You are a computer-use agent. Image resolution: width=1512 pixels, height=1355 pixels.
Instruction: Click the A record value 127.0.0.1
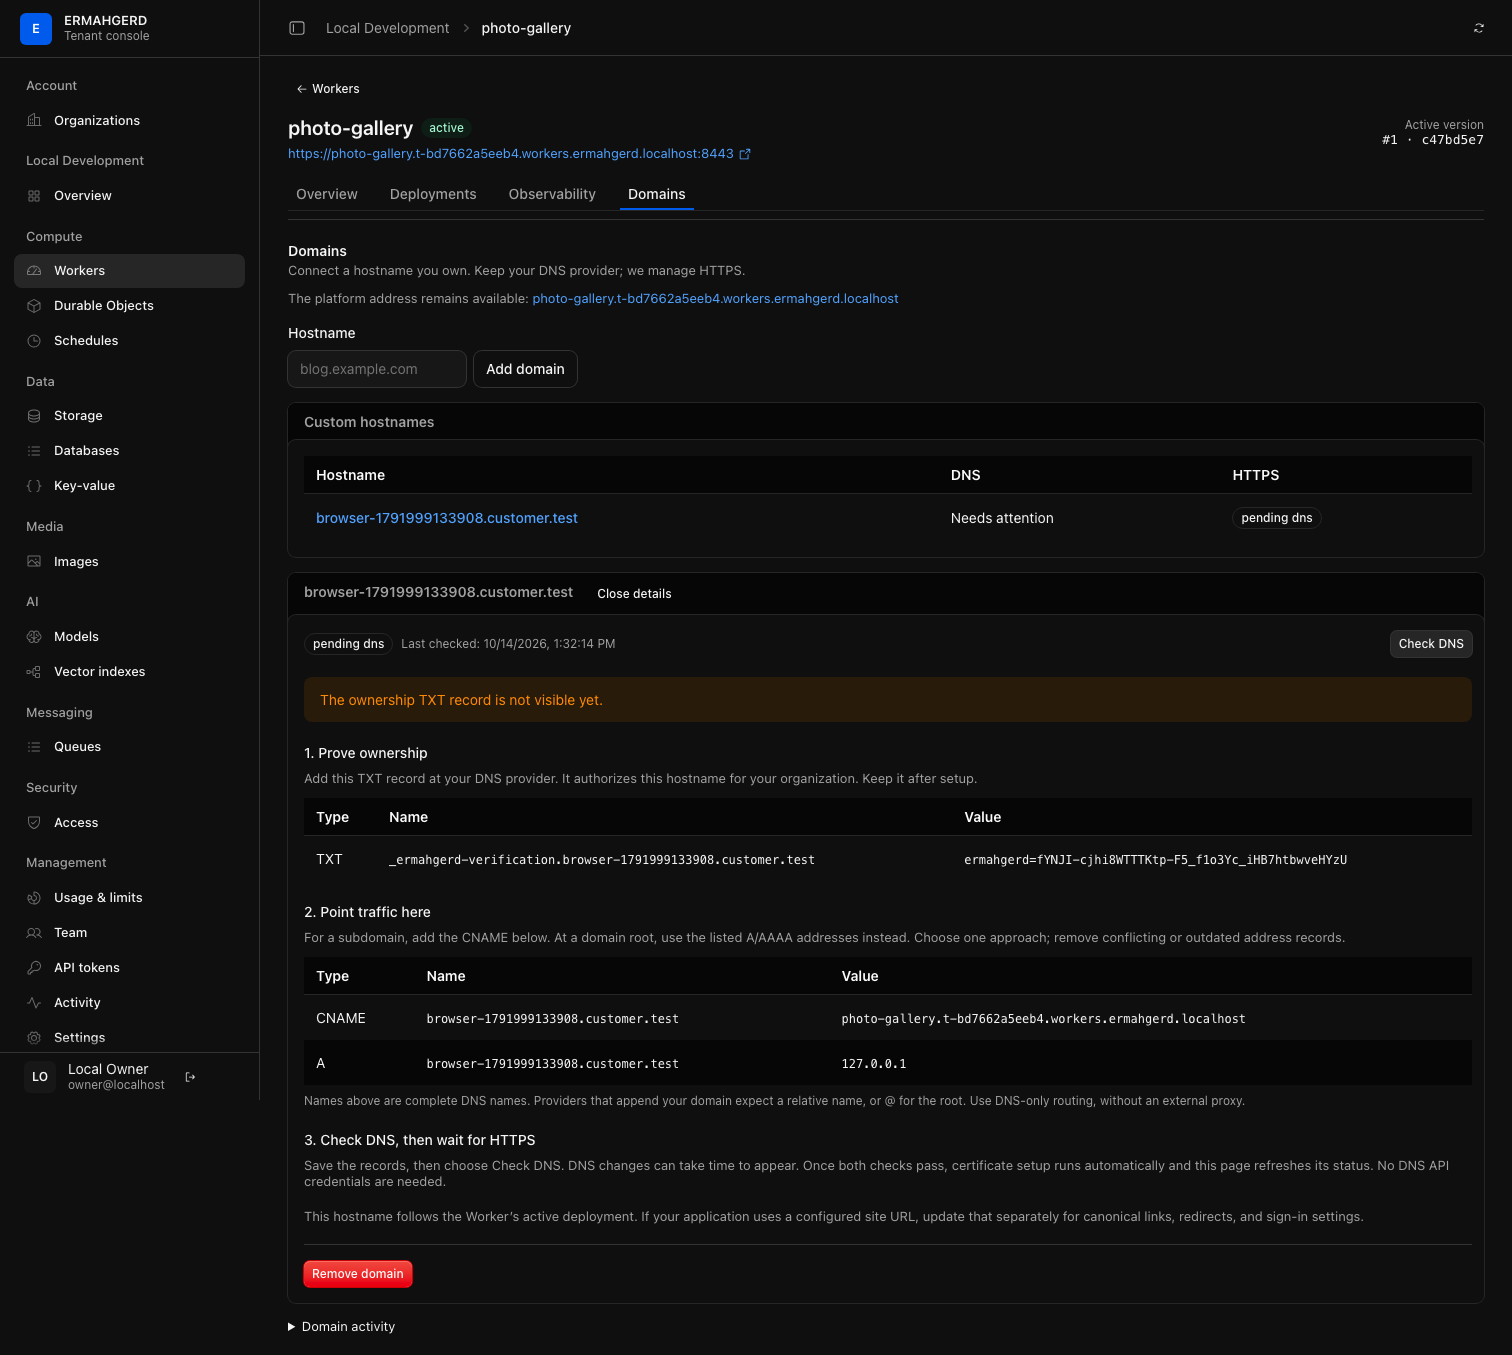[874, 1064]
